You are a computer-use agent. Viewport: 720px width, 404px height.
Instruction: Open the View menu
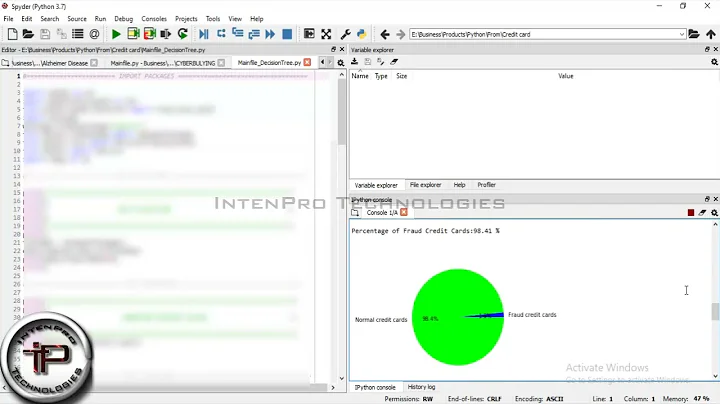[x=235, y=19]
